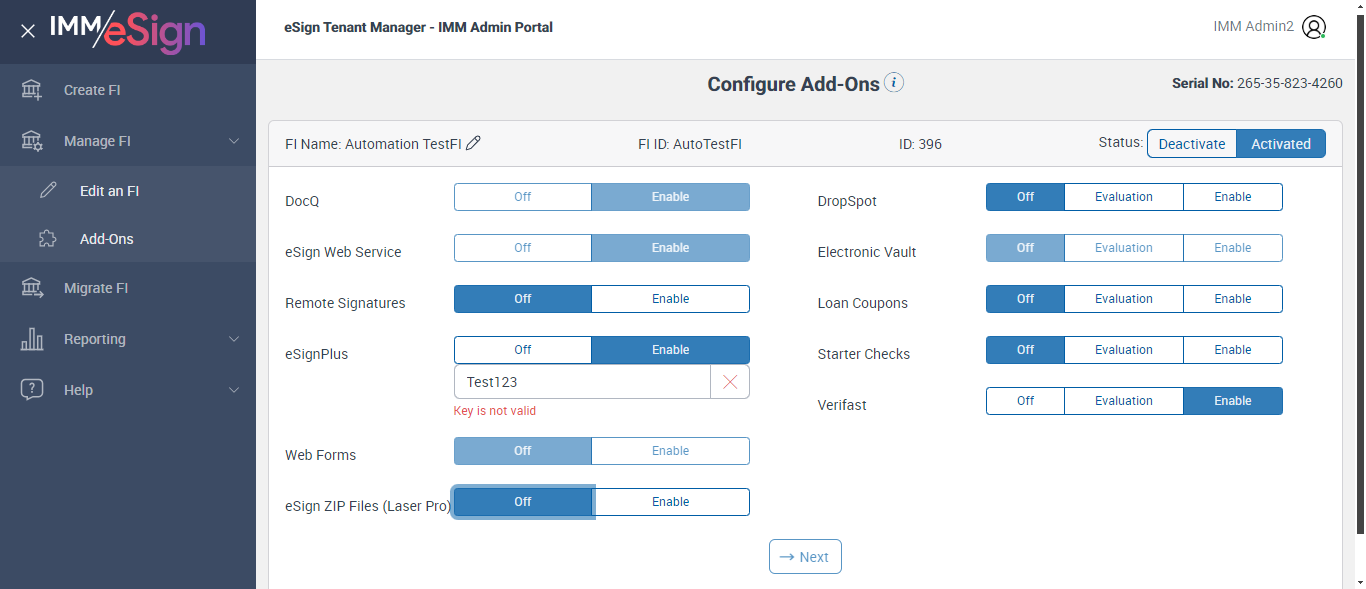Open the Create FI menu item
1366x589 pixels.
92,90
